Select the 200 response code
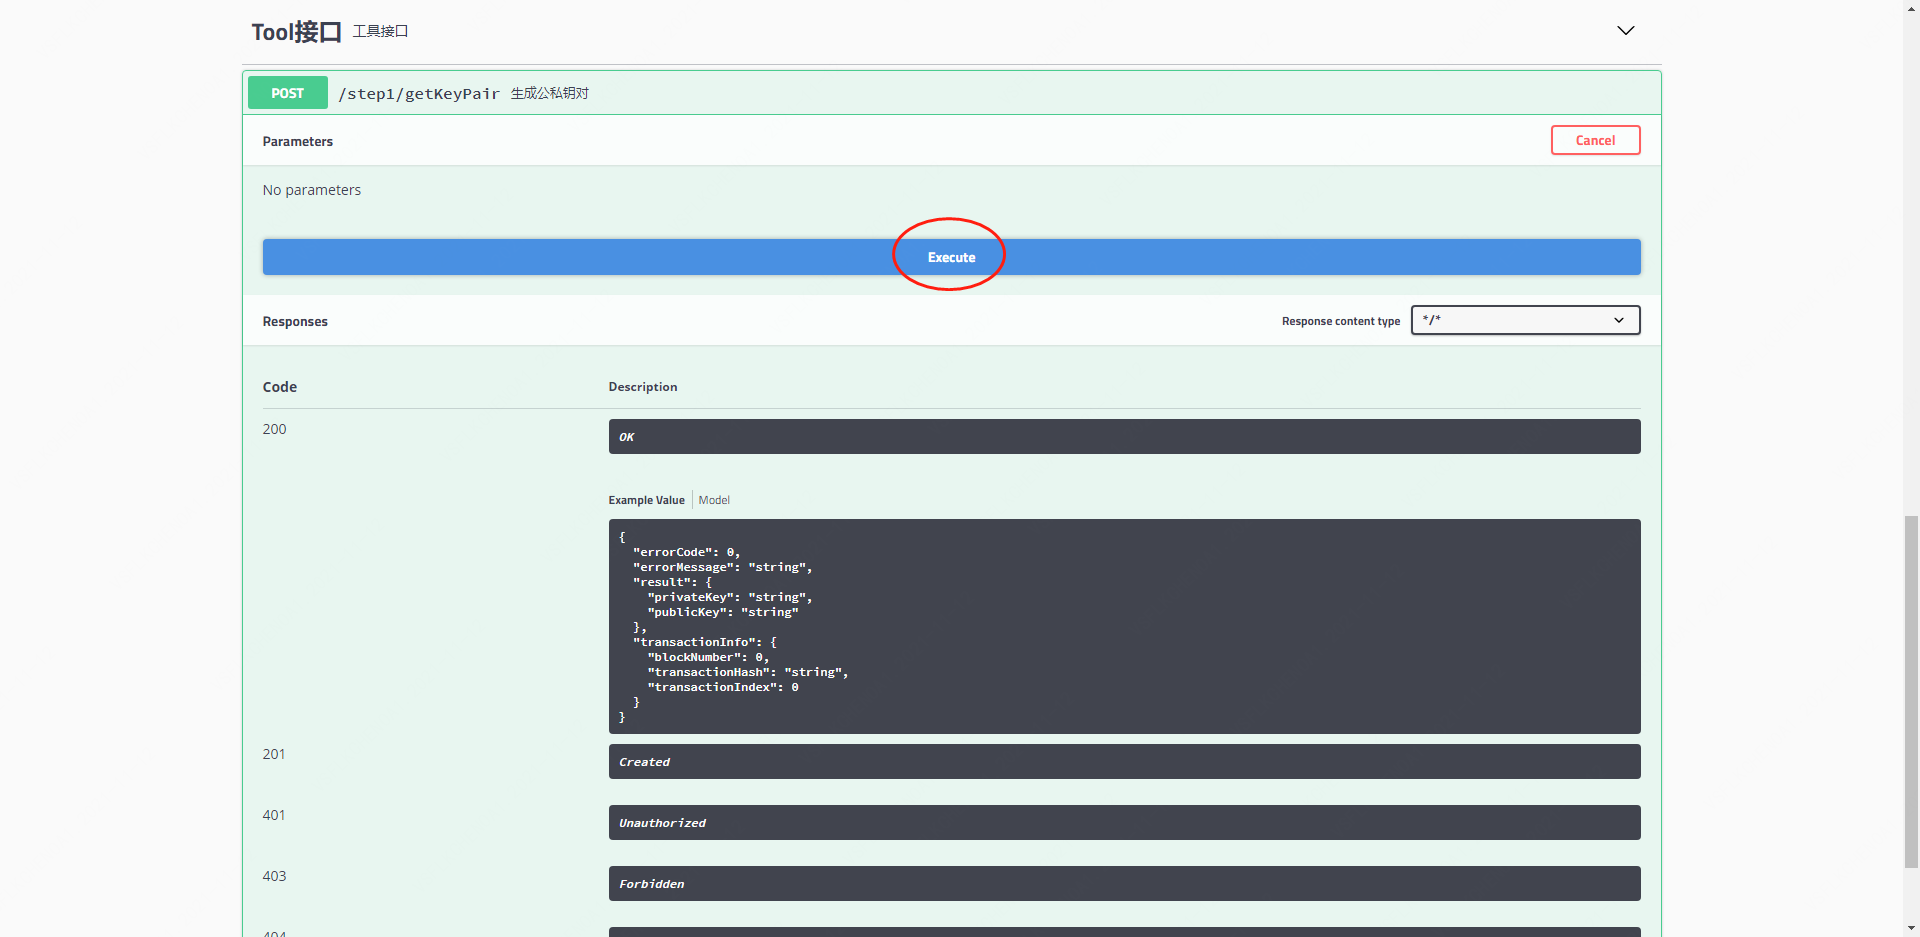 [x=274, y=429]
